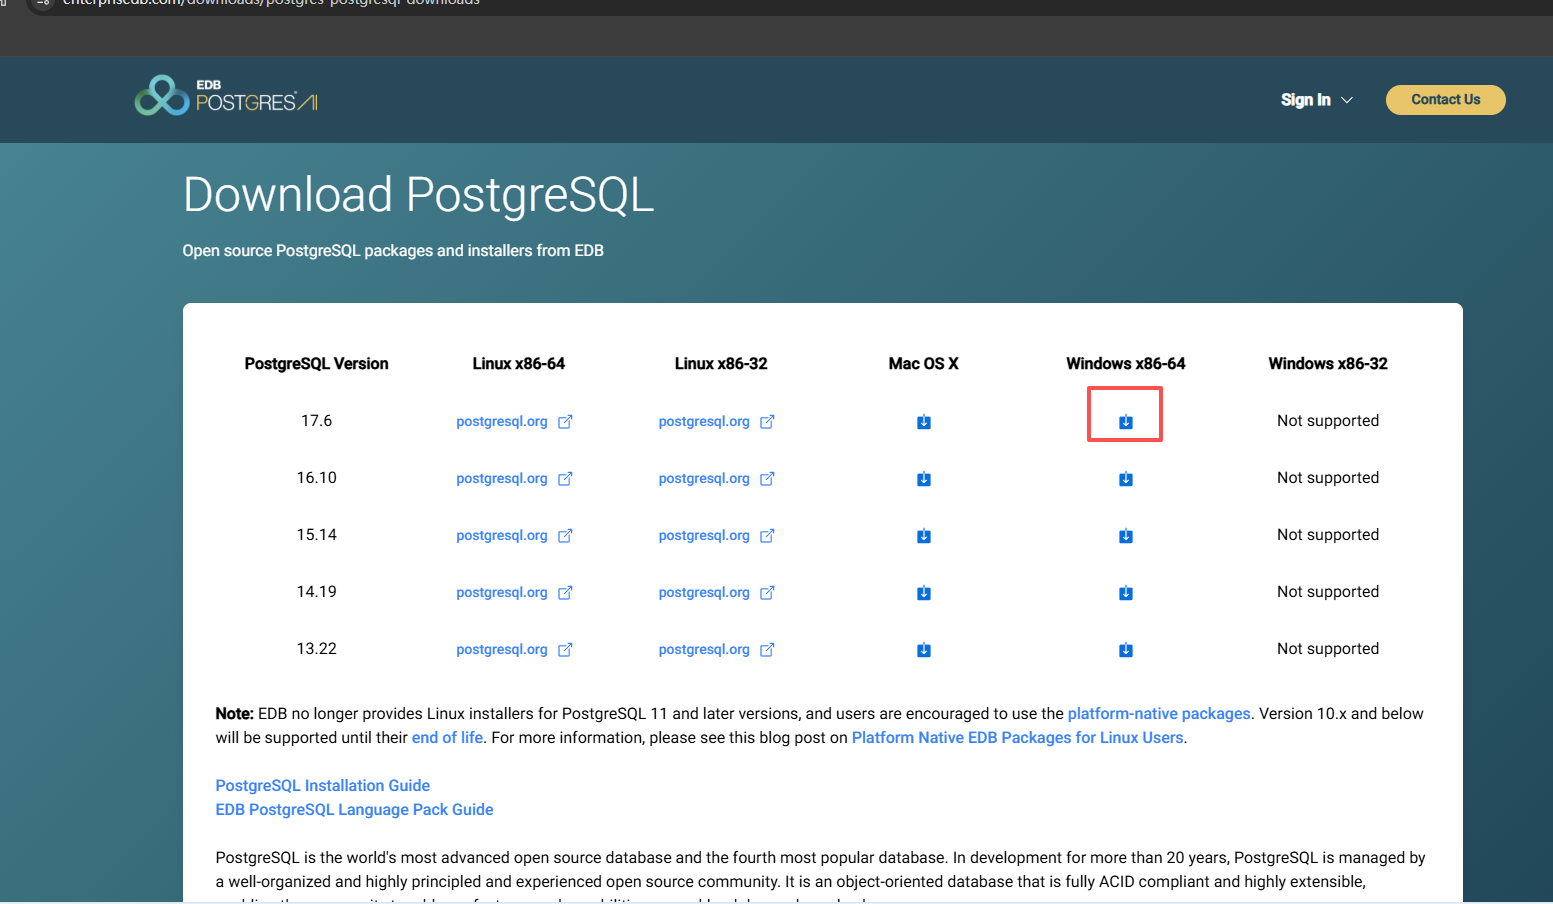Screen dimensions: 1553x904
Task: Open postgresql.org Linux x86-64 link for 16.10
Action: [514, 478]
